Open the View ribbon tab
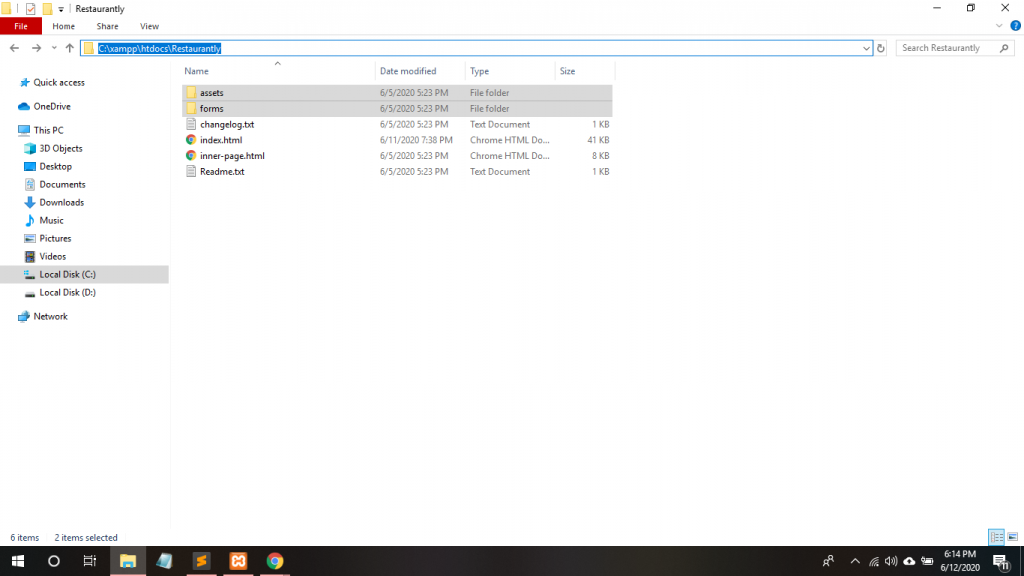Screen dimensions: 1024x576 [x=149, y=26]
